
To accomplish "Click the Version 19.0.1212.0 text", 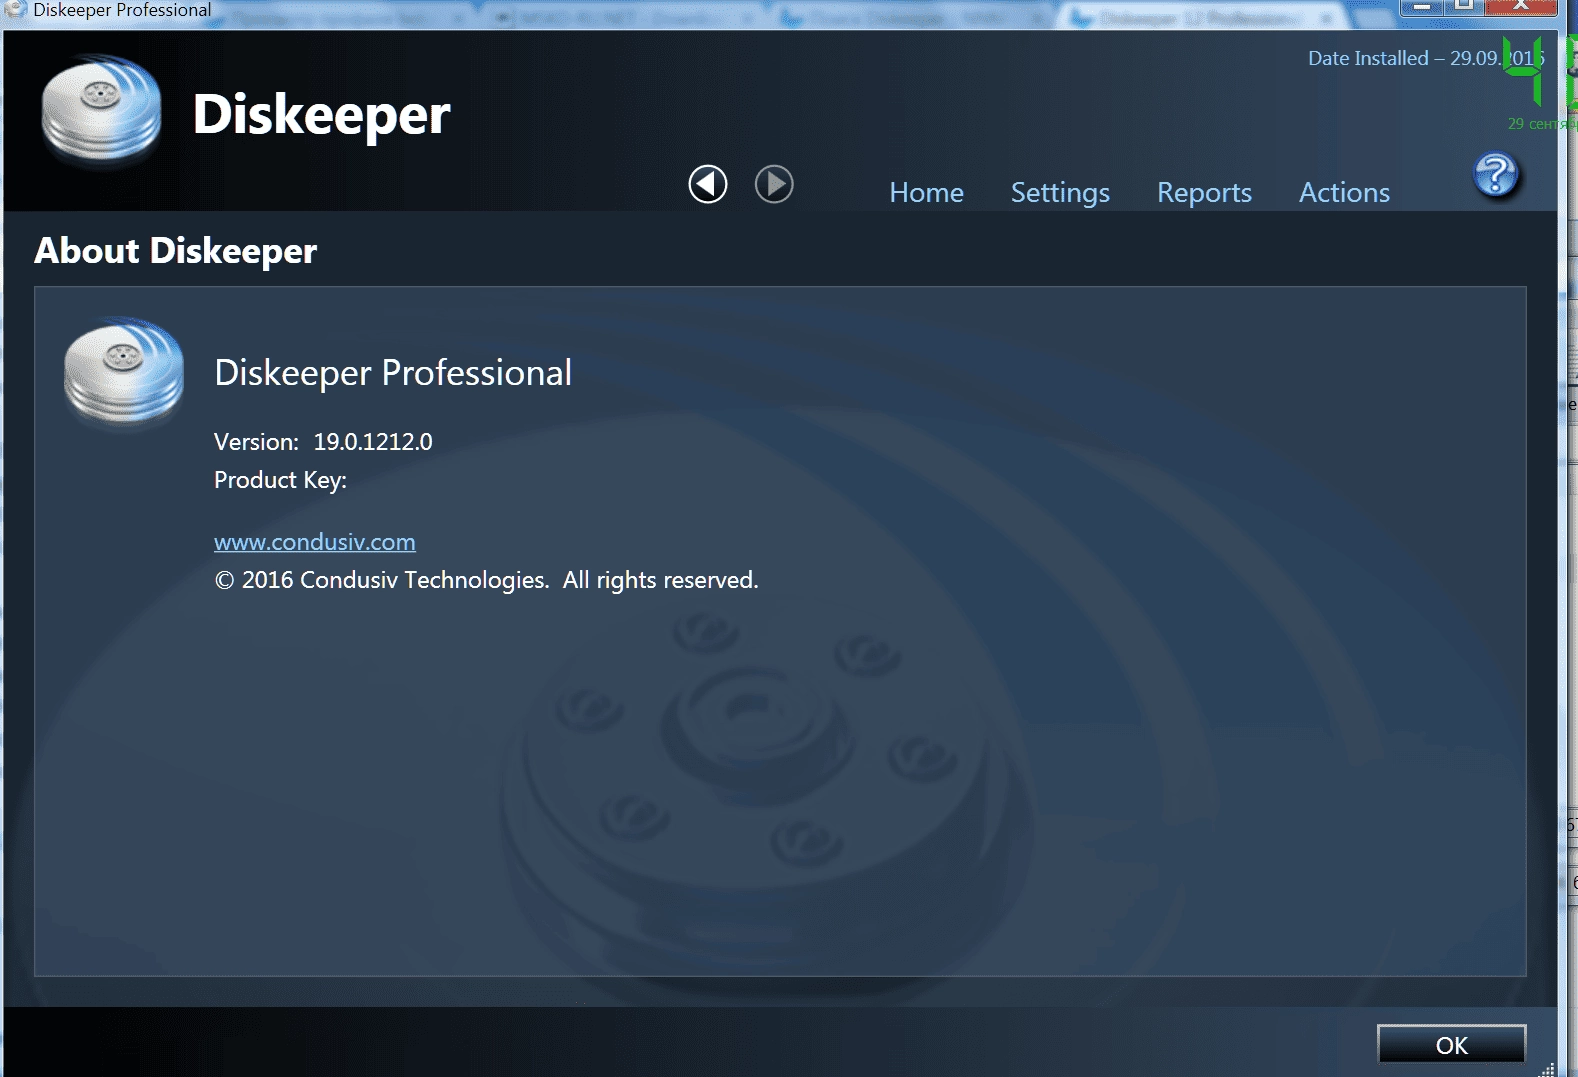I will [323, 442].
